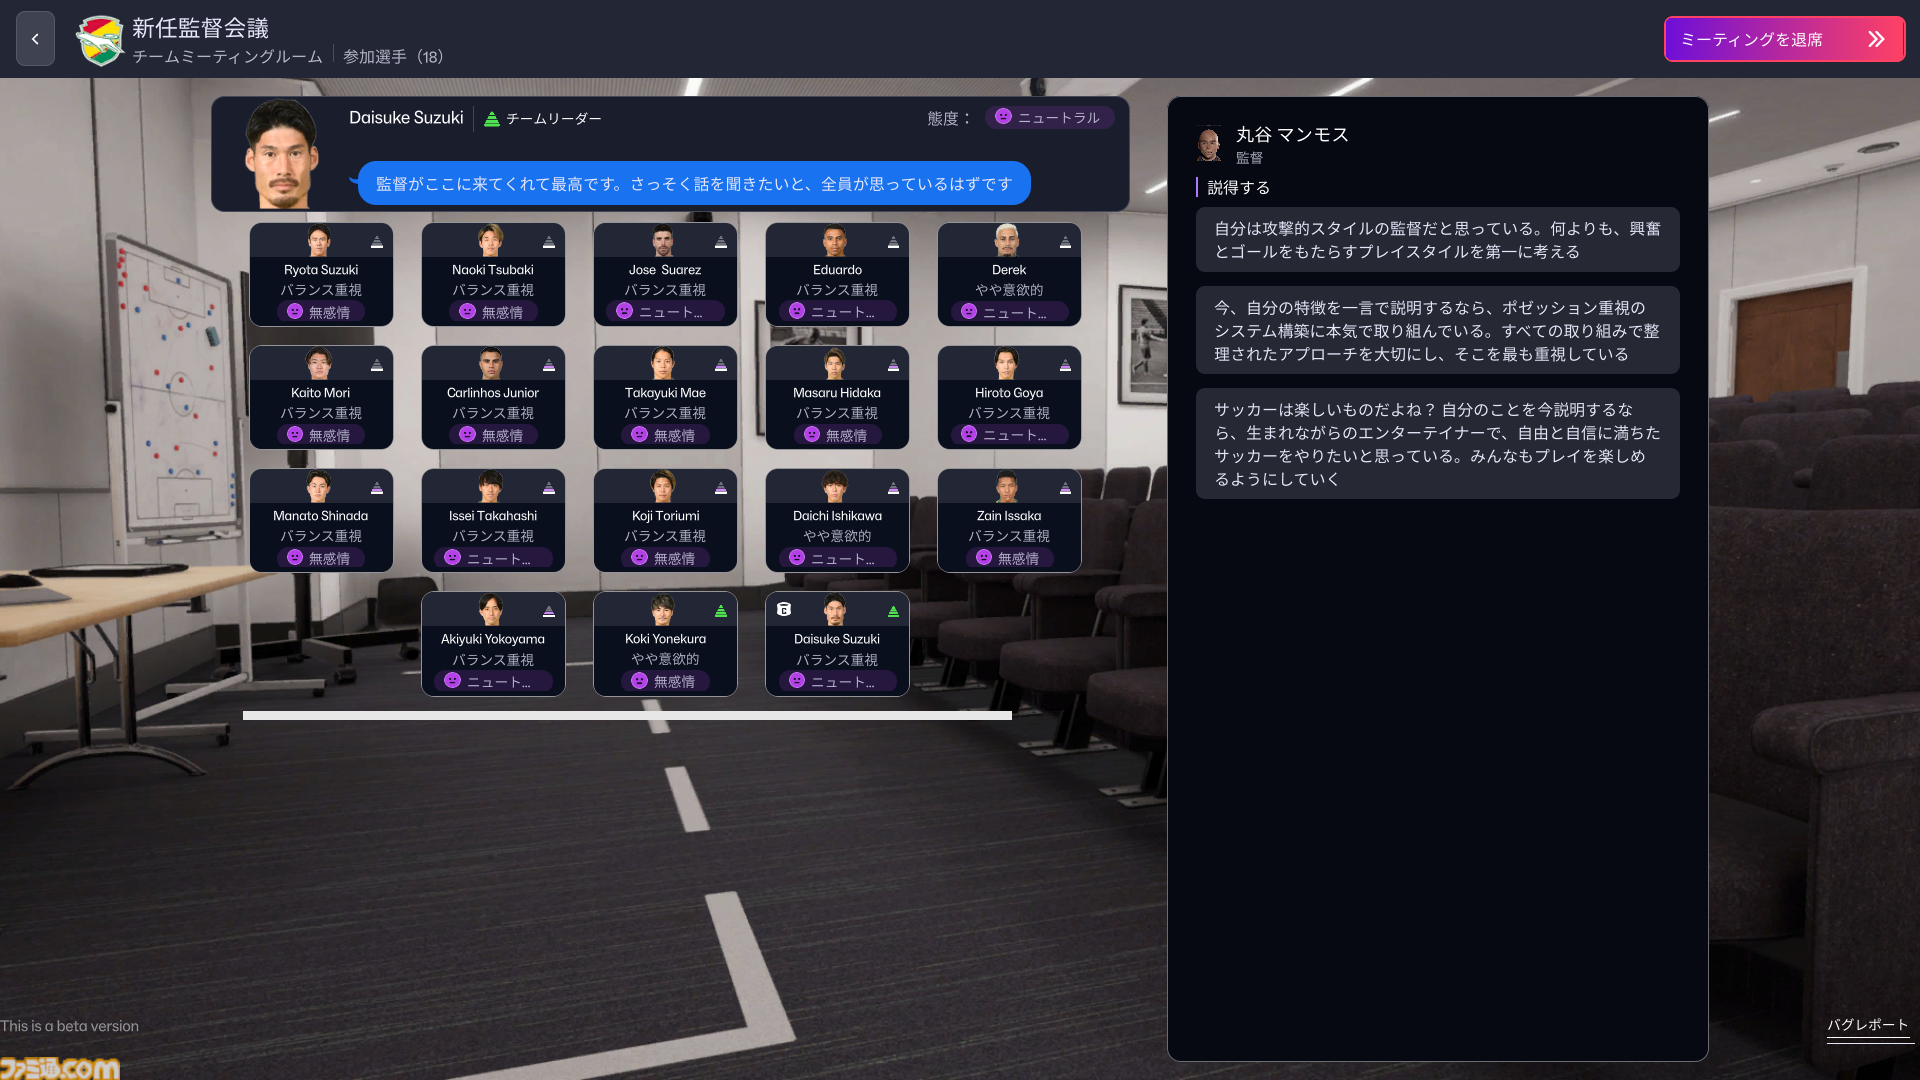
Task: Click the 参加選手 (18) participants label
Action: pos(393,57)
